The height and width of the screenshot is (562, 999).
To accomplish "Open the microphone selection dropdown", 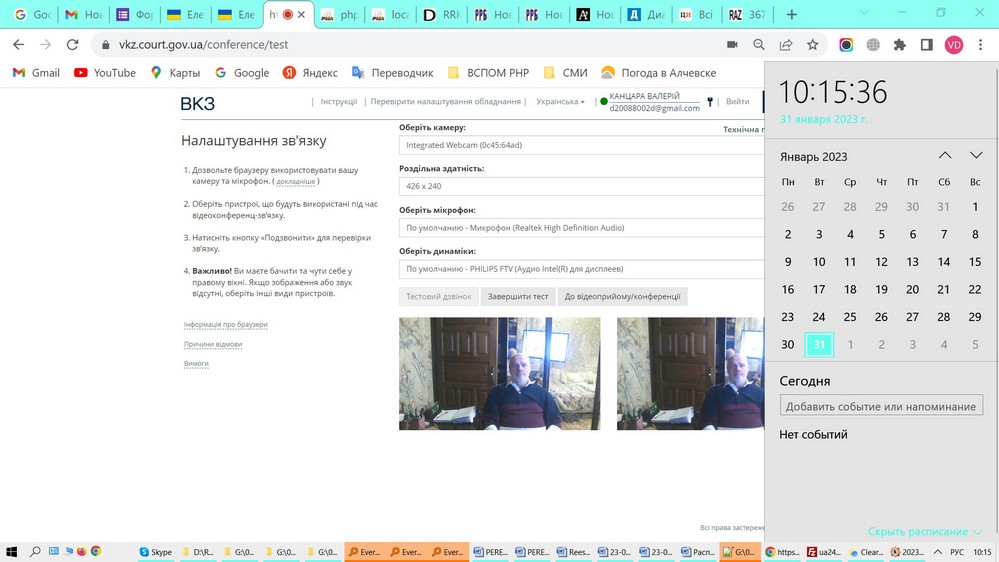I will tap(581, 227).
